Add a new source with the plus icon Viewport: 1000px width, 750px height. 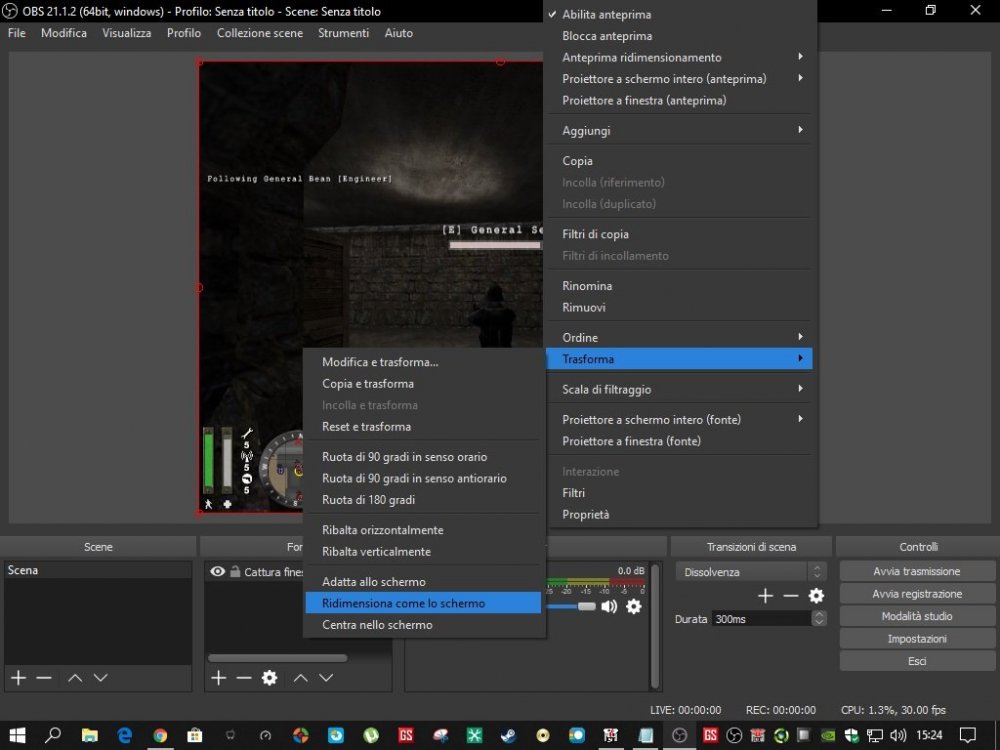coord(219,677)
